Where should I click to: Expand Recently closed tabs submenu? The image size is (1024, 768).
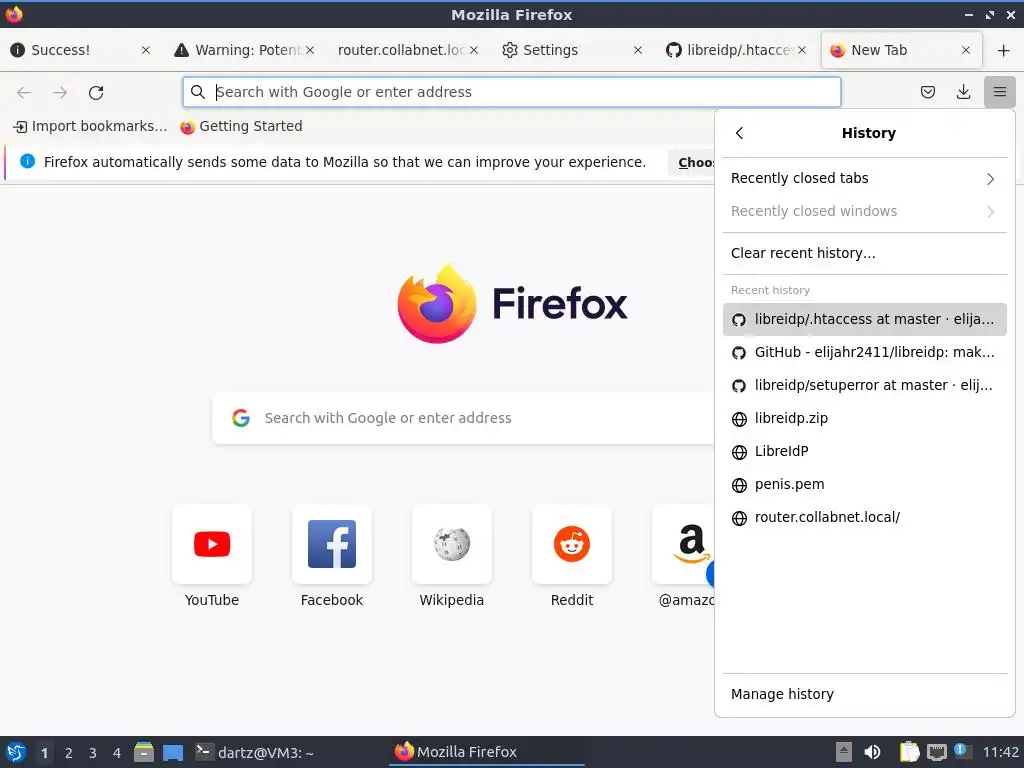pyautogui.click(x=865, y=178)
